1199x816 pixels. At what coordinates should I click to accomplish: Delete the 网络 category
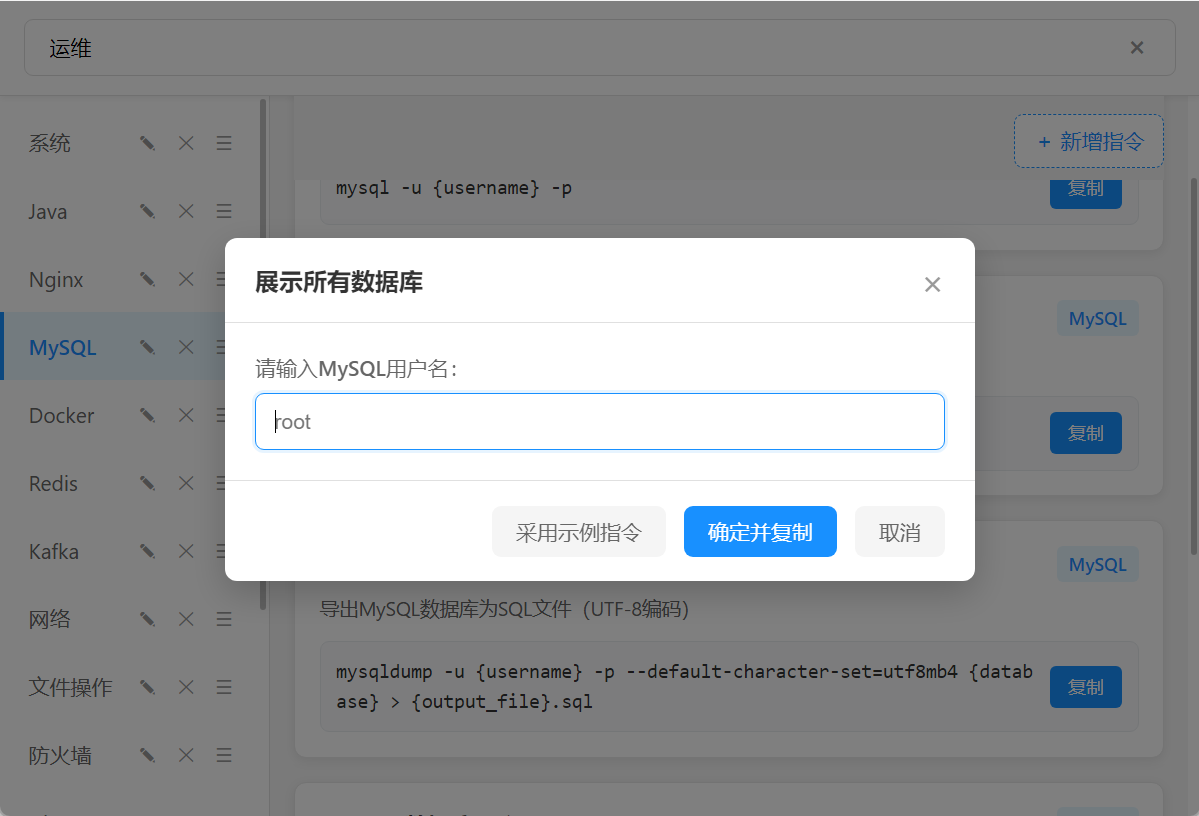[186, 619]
